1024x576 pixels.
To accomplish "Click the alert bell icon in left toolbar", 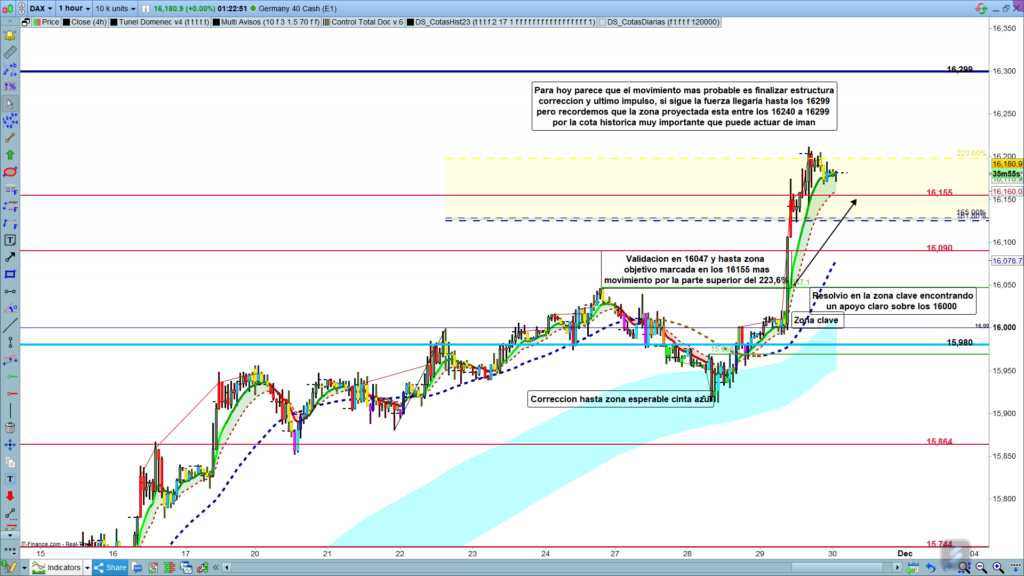I will [10, 36].
